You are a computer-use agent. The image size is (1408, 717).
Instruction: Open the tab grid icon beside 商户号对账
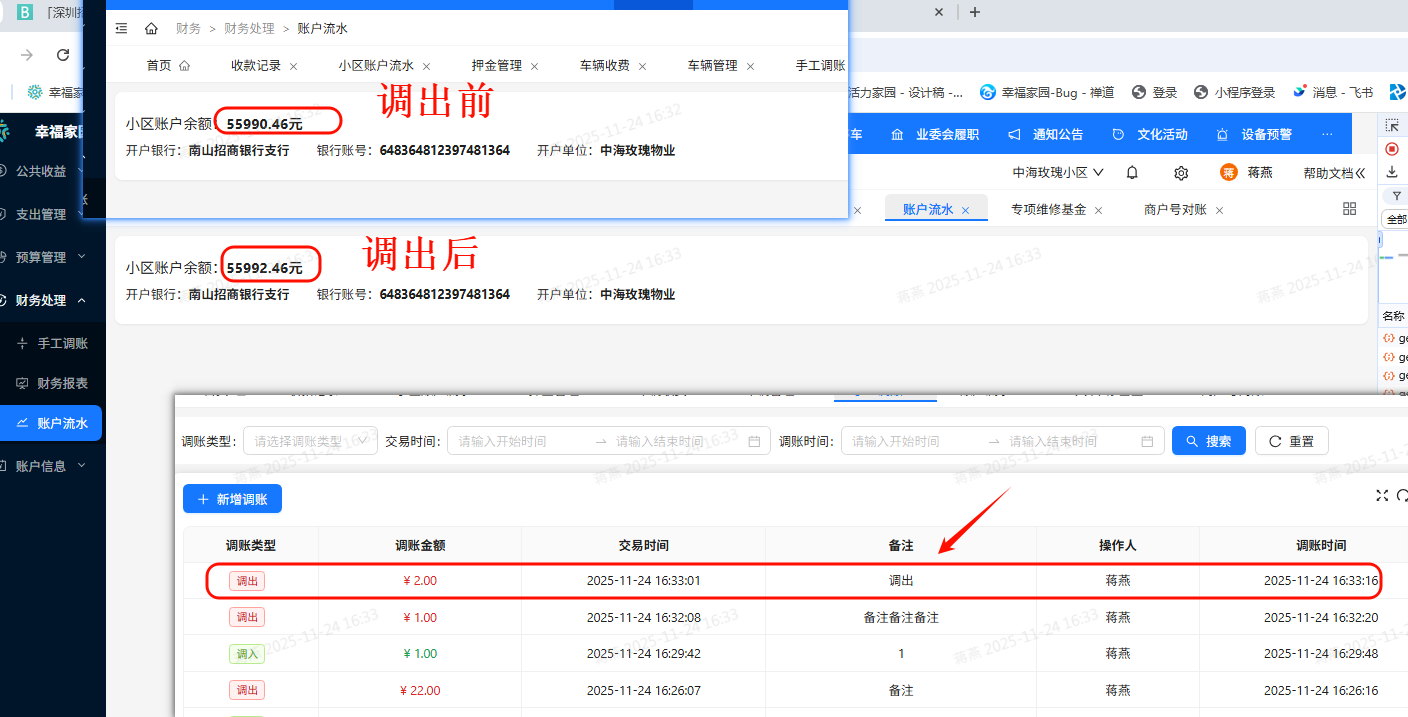click(x=1349, y=209)
